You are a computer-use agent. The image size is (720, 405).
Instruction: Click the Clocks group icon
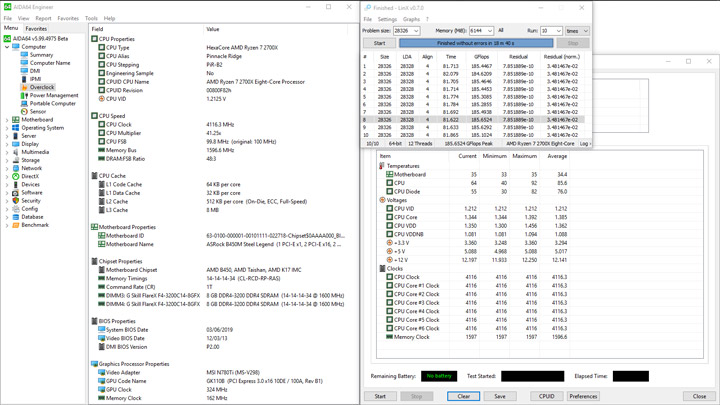coord(382,269)
